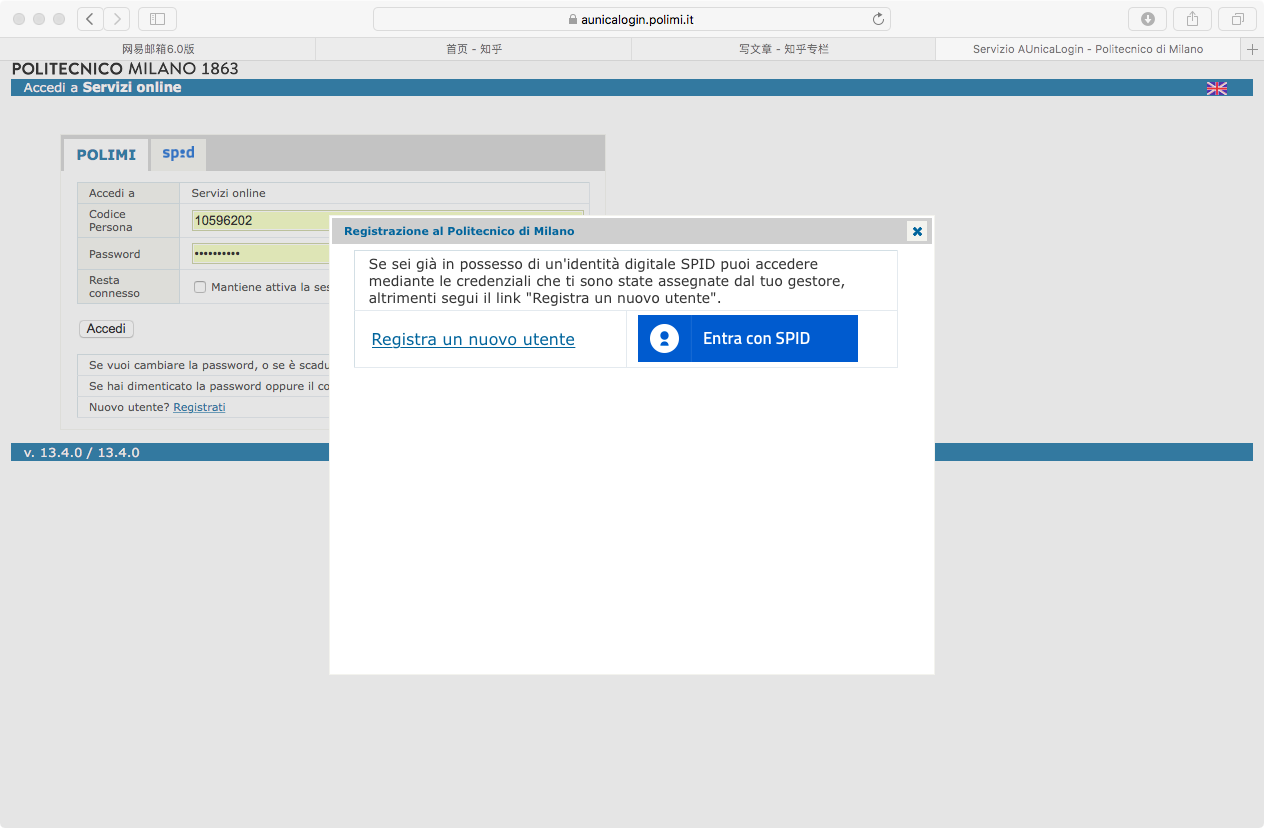Select the SPID login tab
The height and width of the screenshot is (828, 1264).
pyautogui.click(x=178, y=154)
